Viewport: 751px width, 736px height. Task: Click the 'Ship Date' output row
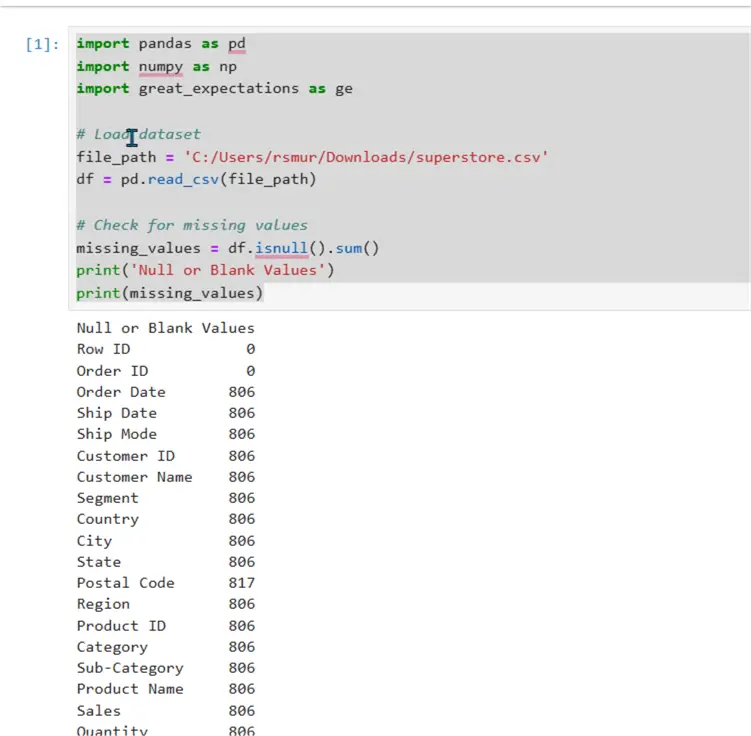click(166, 413)
